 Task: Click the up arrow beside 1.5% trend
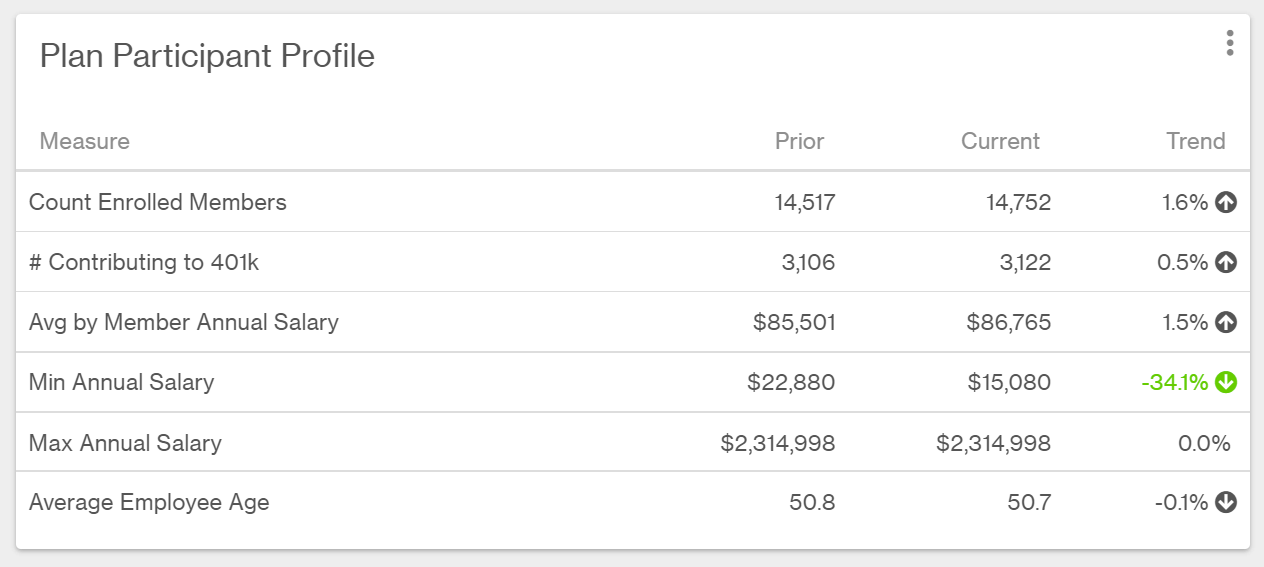click(1226, 323)
